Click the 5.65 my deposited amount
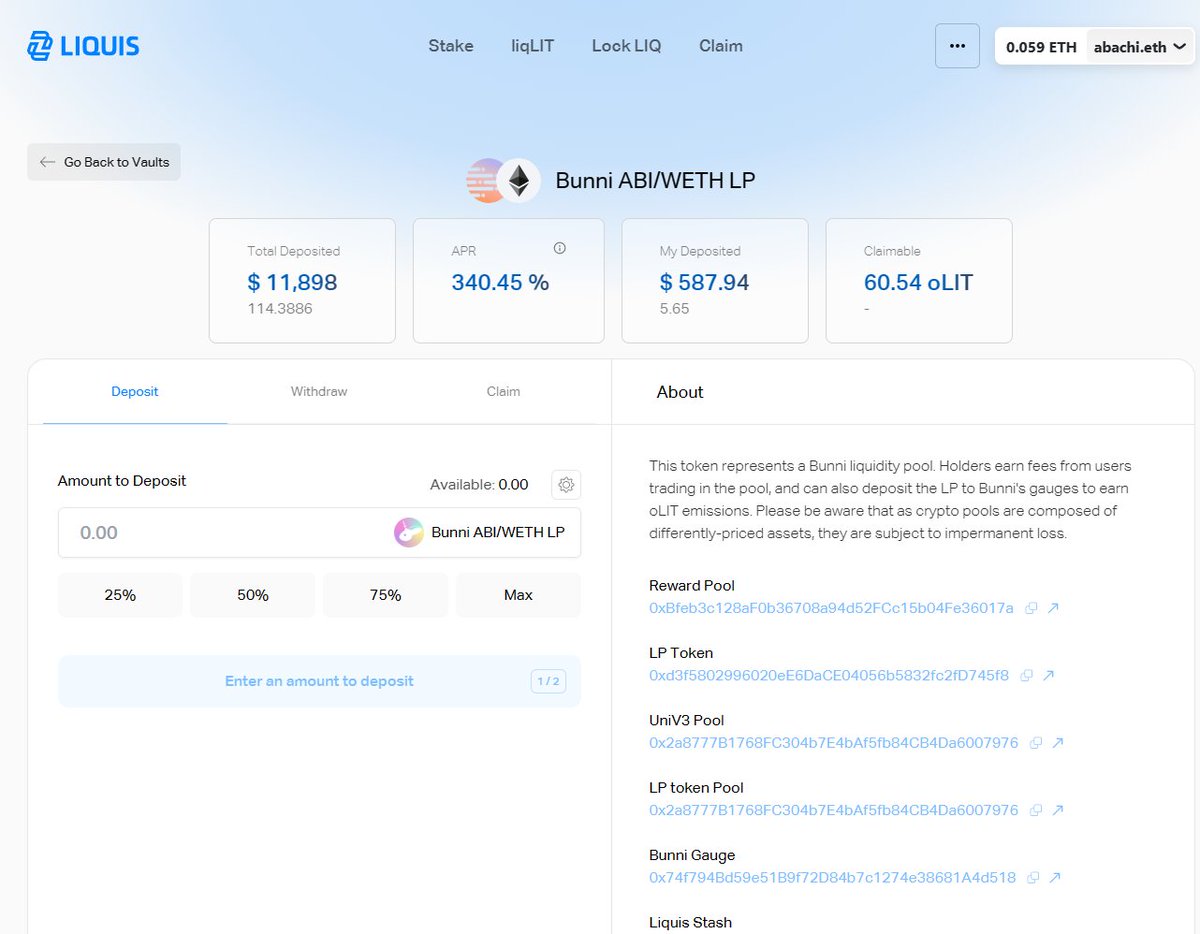 point(674,309)
